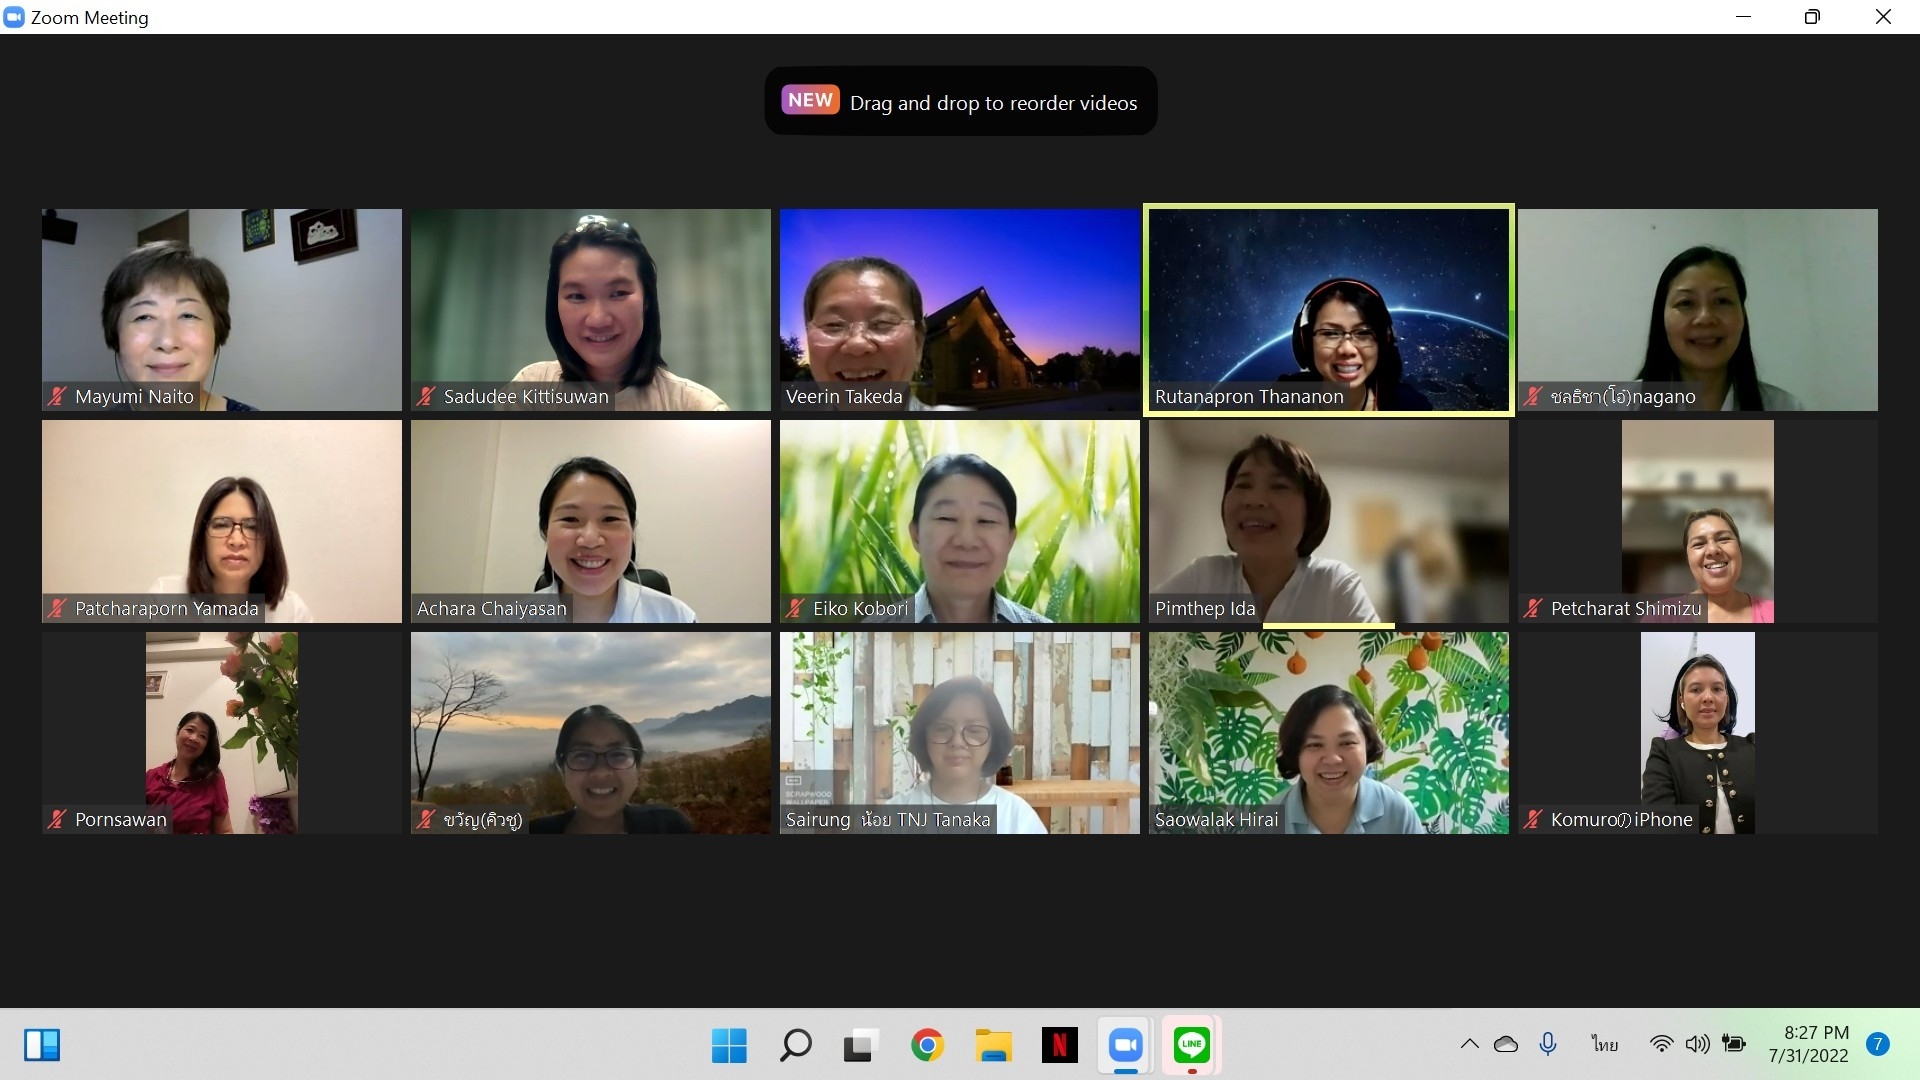
Task: Open the notification center badge showing 7
Action: tap(1877, 1044)
